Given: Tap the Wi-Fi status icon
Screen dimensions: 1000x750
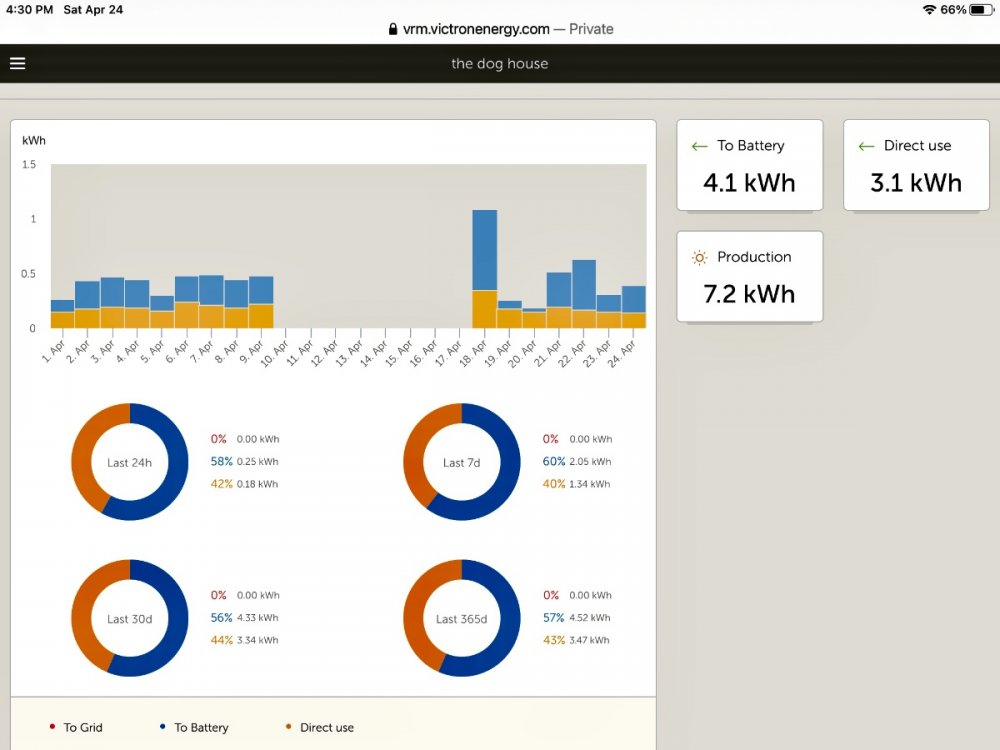Looking at the screenshot, I should point(929,10).
